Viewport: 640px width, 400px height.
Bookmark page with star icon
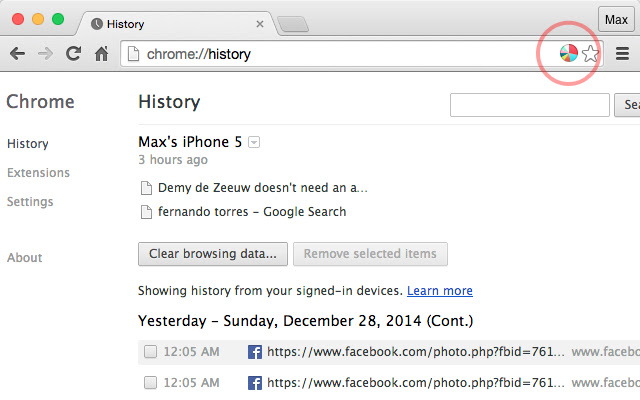[591, 54]
